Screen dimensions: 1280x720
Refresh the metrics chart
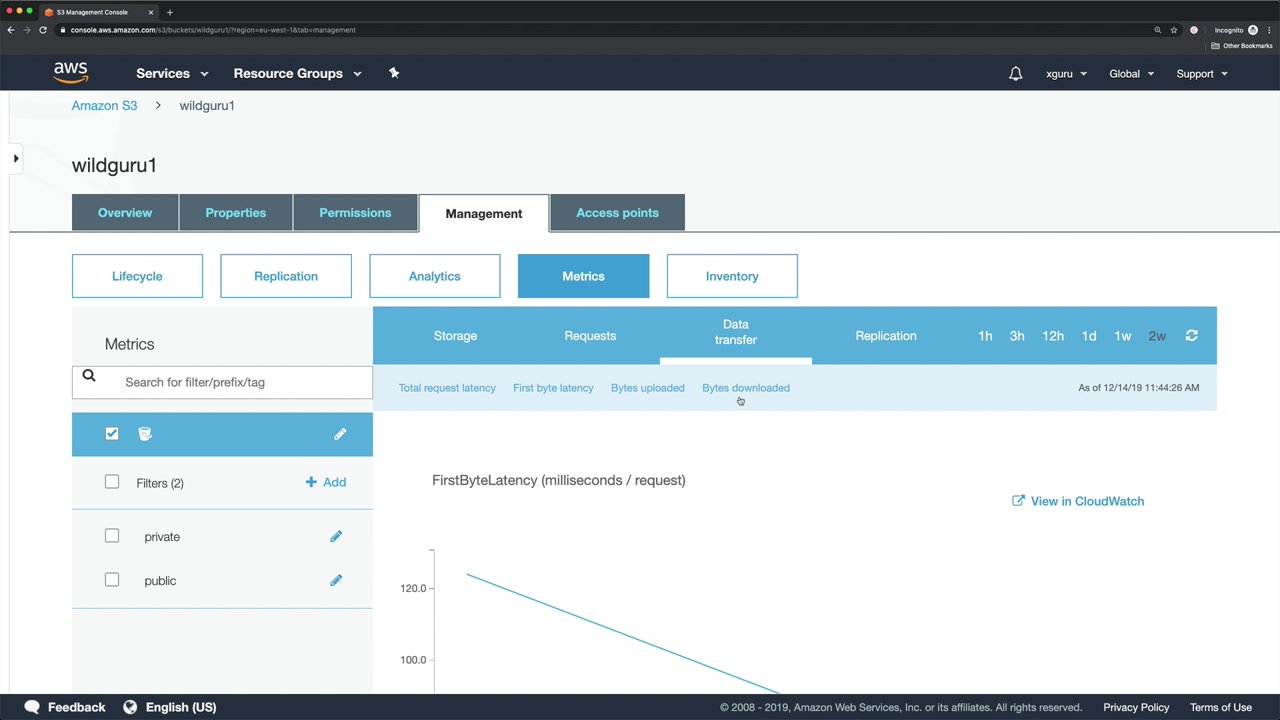[x=1191, y=336]
